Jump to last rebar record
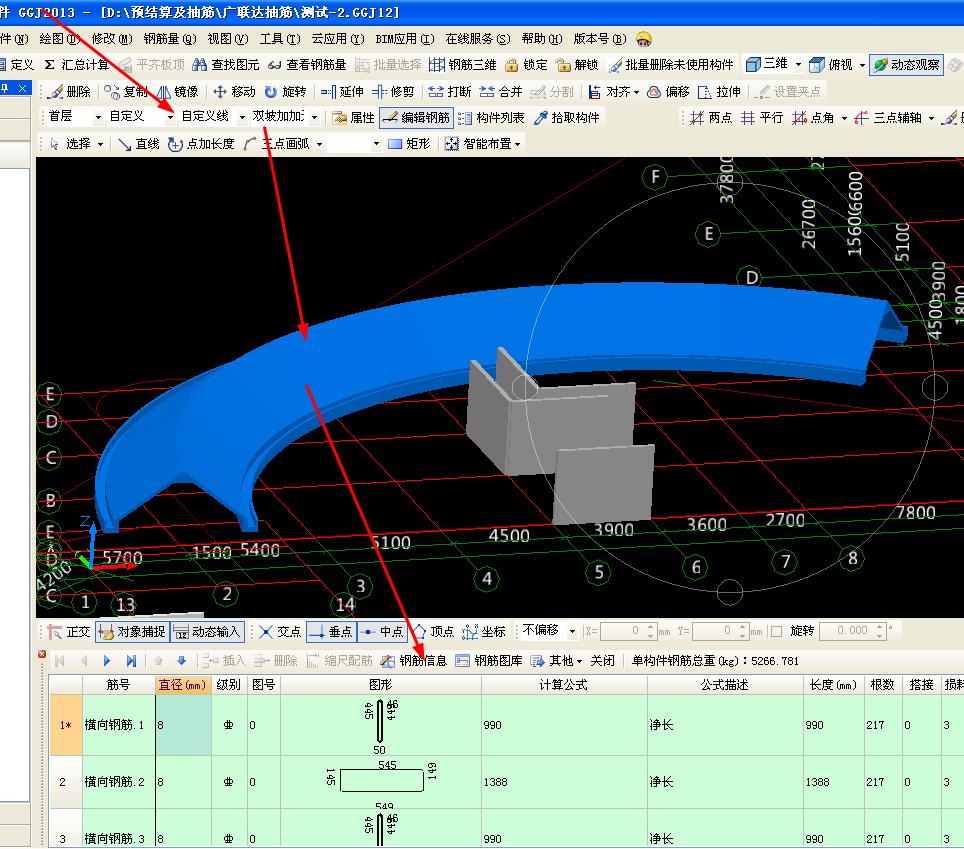The height and width of the screenshot is (849, 964). [x=131, y=661]
